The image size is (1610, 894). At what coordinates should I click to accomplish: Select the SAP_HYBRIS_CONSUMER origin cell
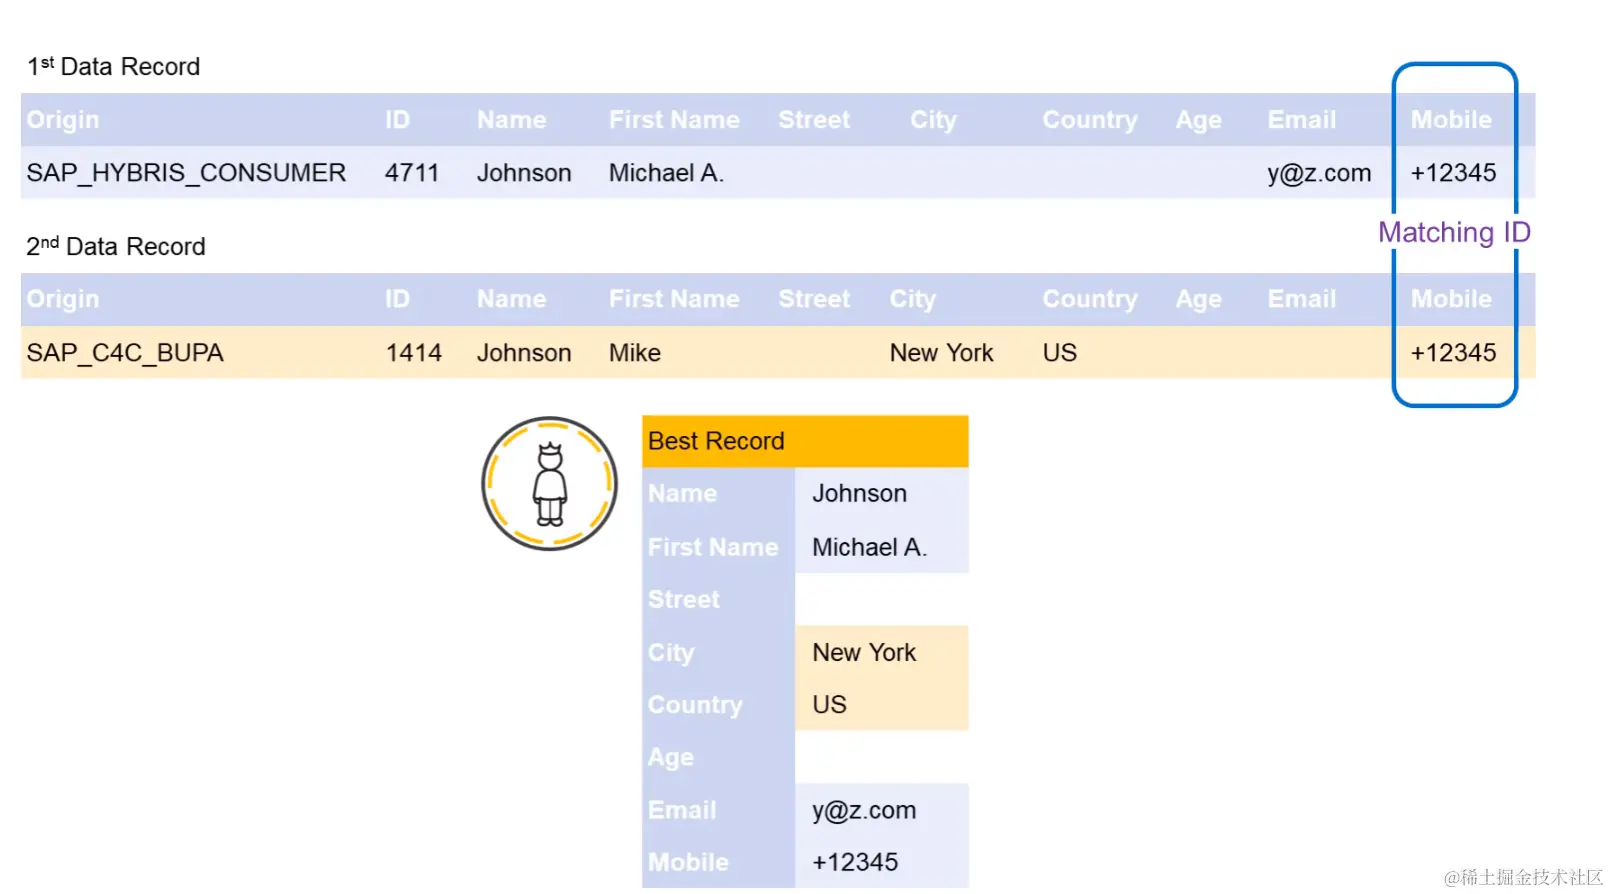[186, 173]
